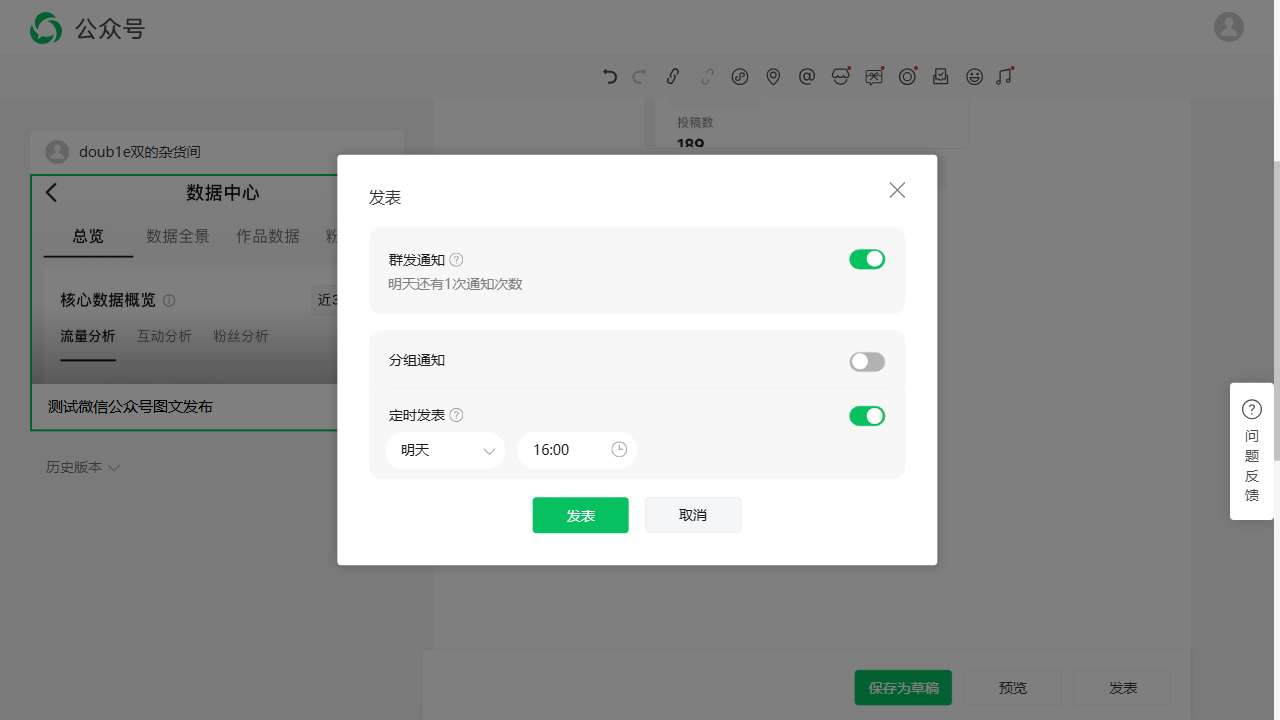Disable the 定时发表 toggle

coord(867,416)
